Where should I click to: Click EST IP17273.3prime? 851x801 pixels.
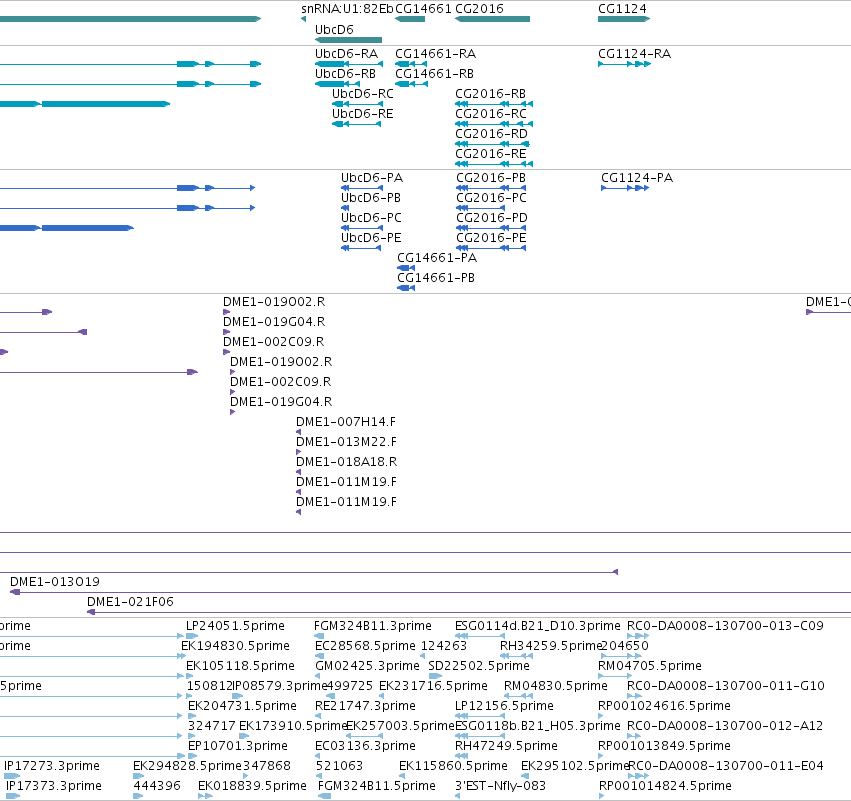[x=12, y=777]
